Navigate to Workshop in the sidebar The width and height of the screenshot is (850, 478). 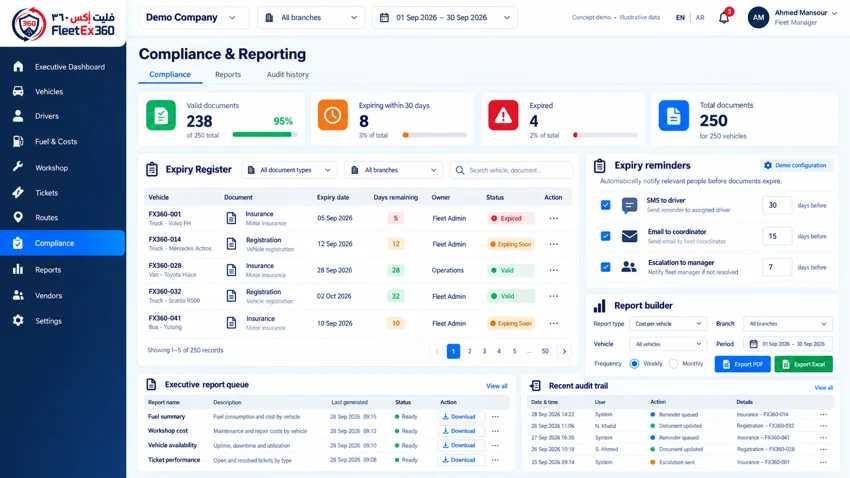coord(63,167)
